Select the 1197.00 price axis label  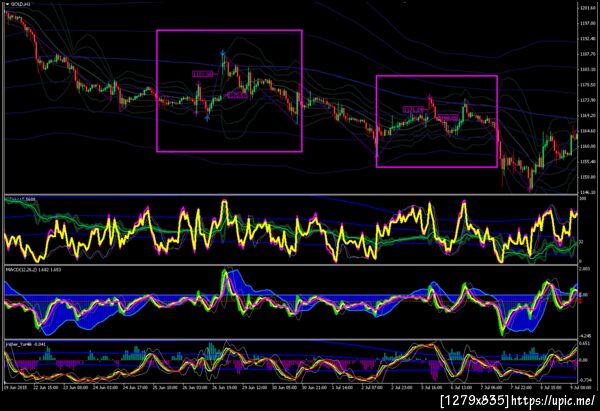coord(587,23)
